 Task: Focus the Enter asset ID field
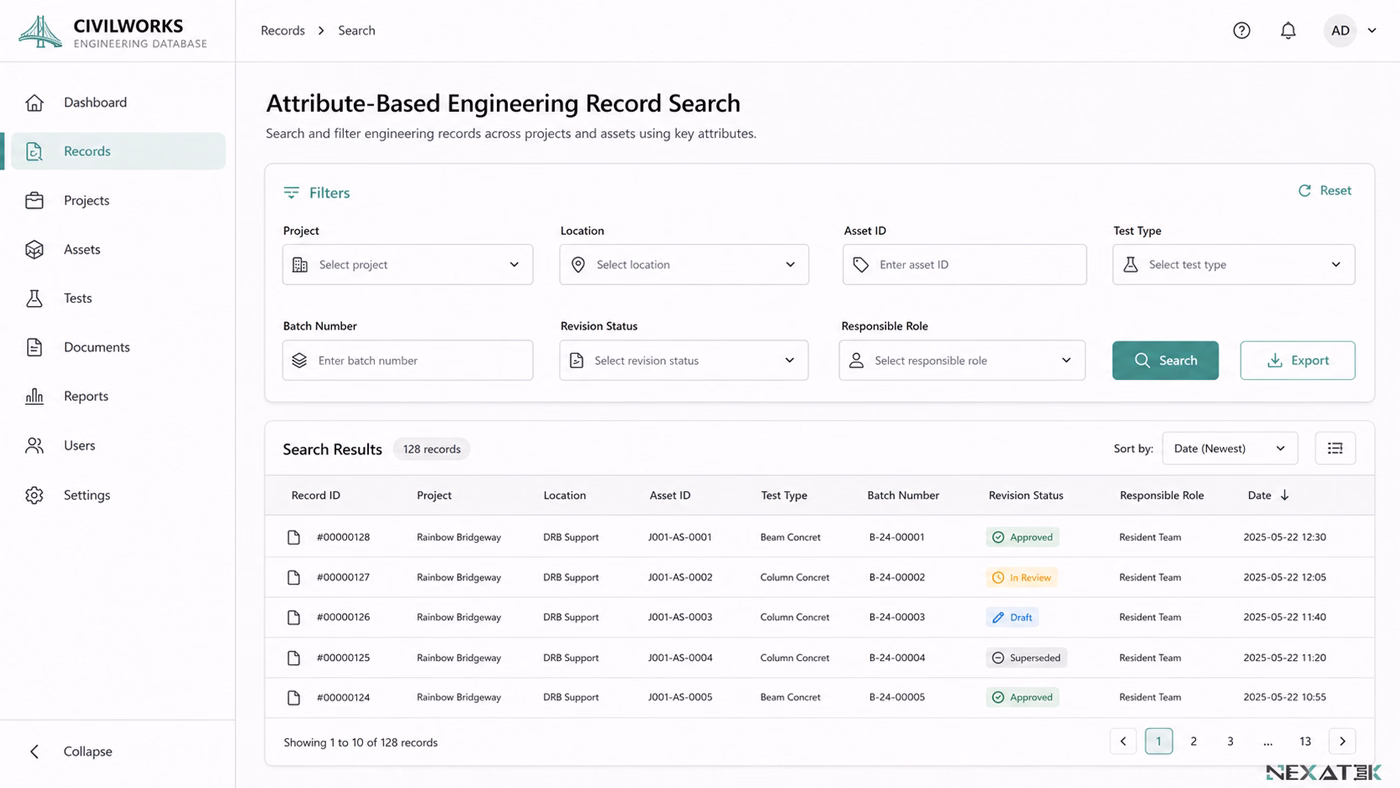pyautogui.click(x=964, y=265)
